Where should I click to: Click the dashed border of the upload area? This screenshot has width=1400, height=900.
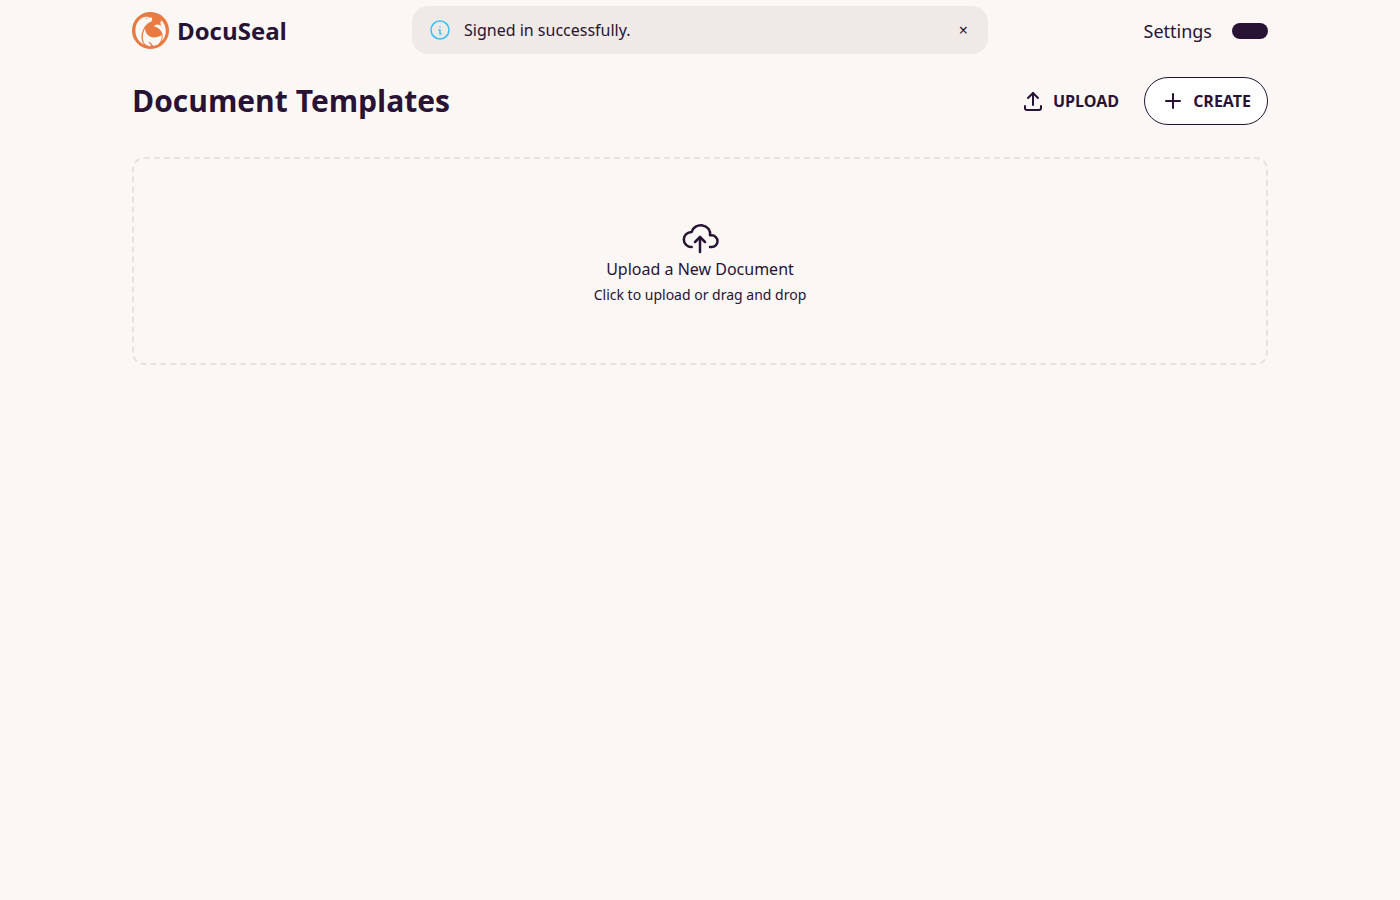point(700,158)
